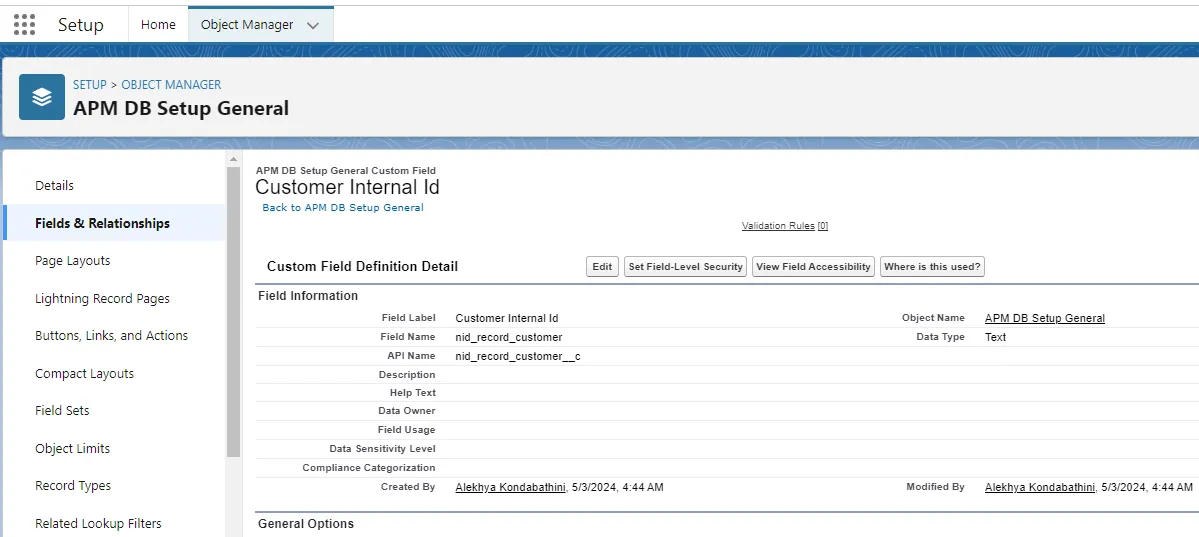Open the Details sidebar section

[54, 186]
